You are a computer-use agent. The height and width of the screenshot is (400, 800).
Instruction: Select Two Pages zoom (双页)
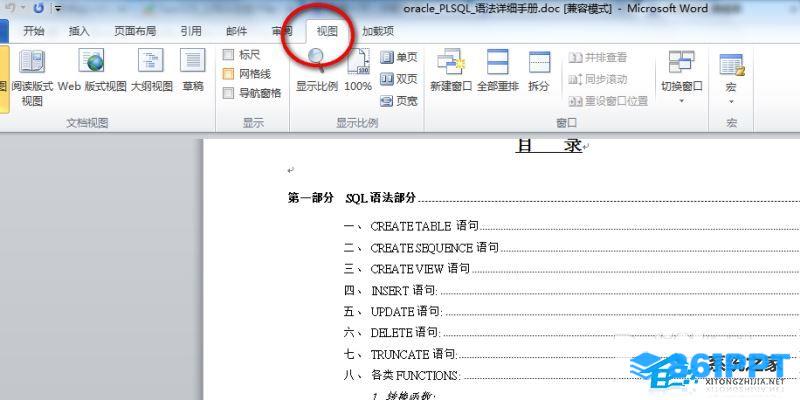(x=398, y=79)
